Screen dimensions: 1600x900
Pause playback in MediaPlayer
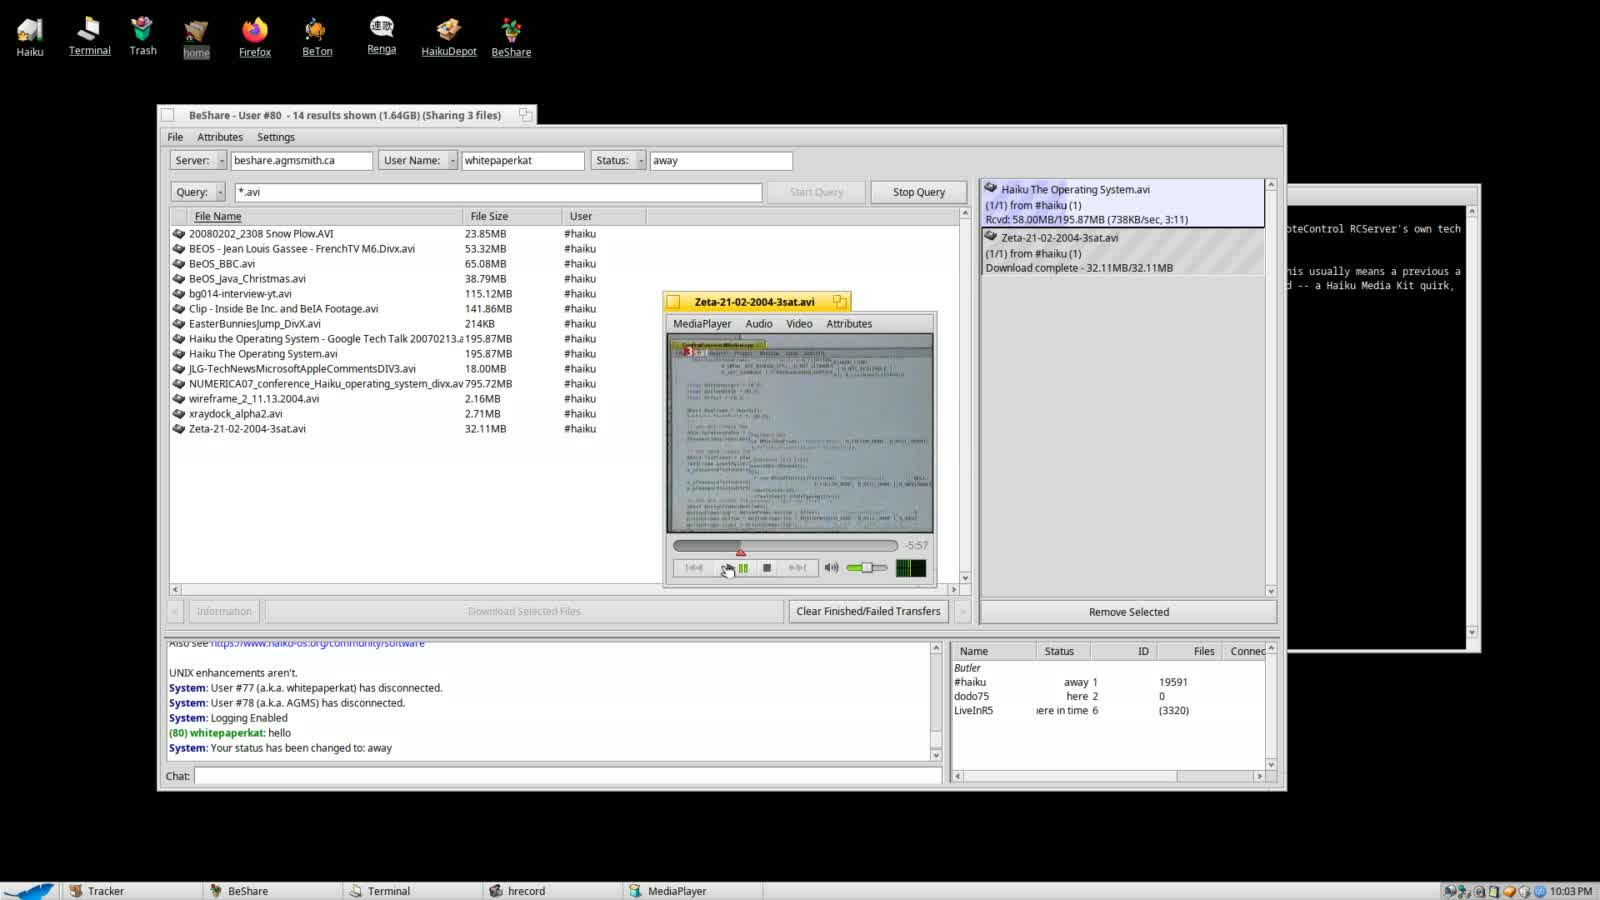[x=743, y=568]
